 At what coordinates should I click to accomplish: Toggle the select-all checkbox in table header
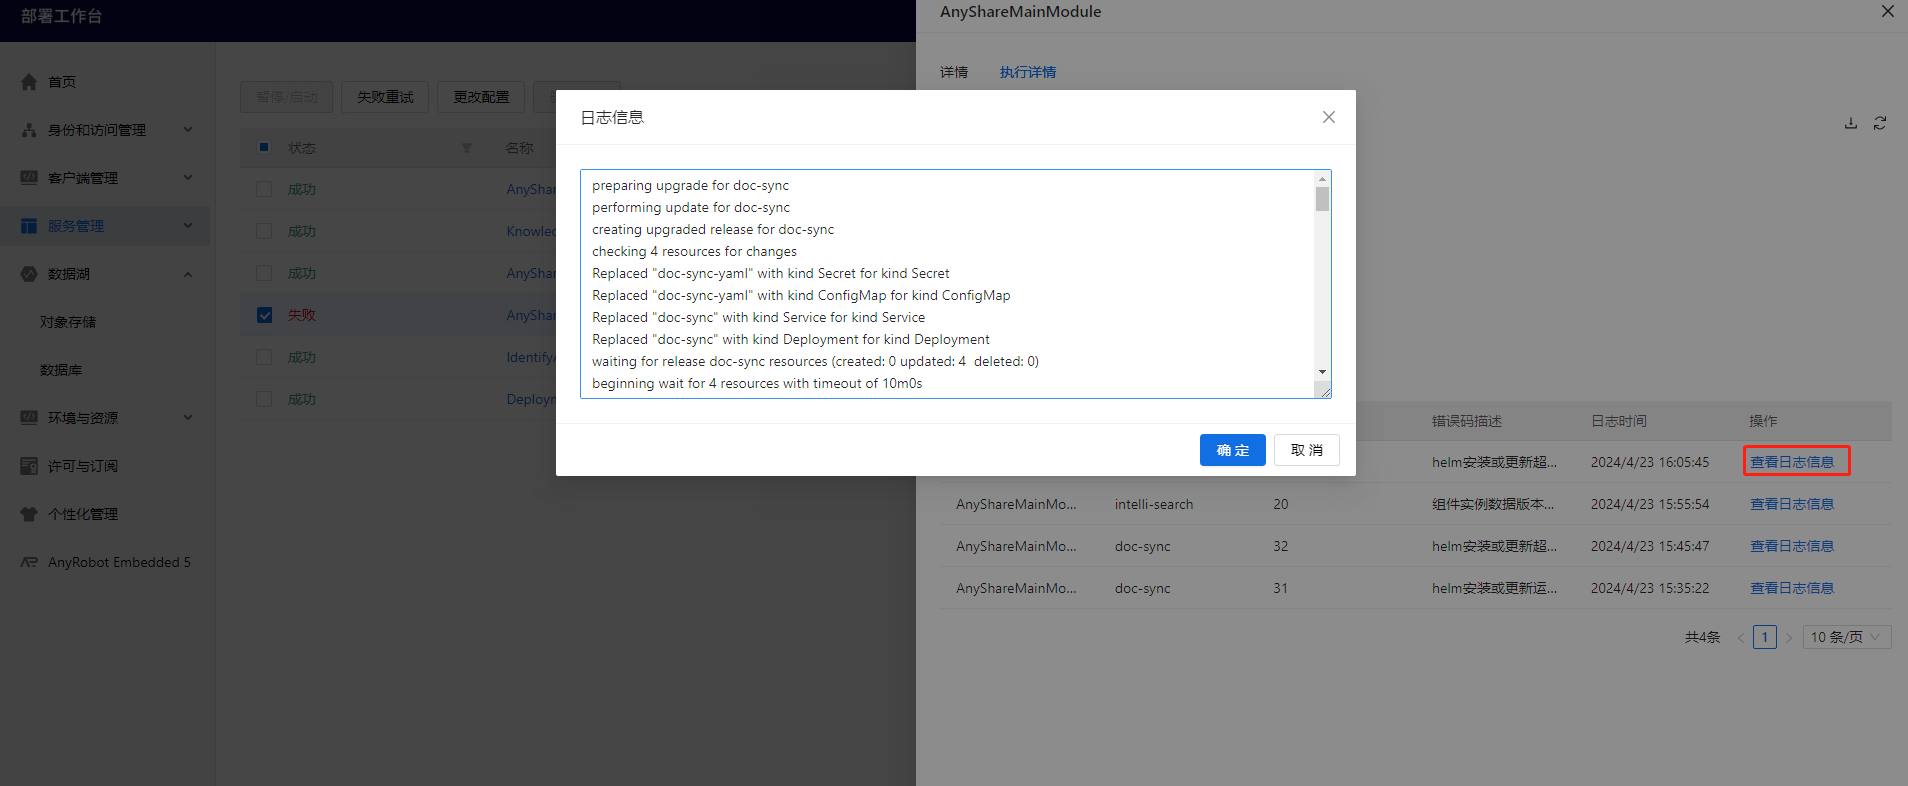coord(264,147)
